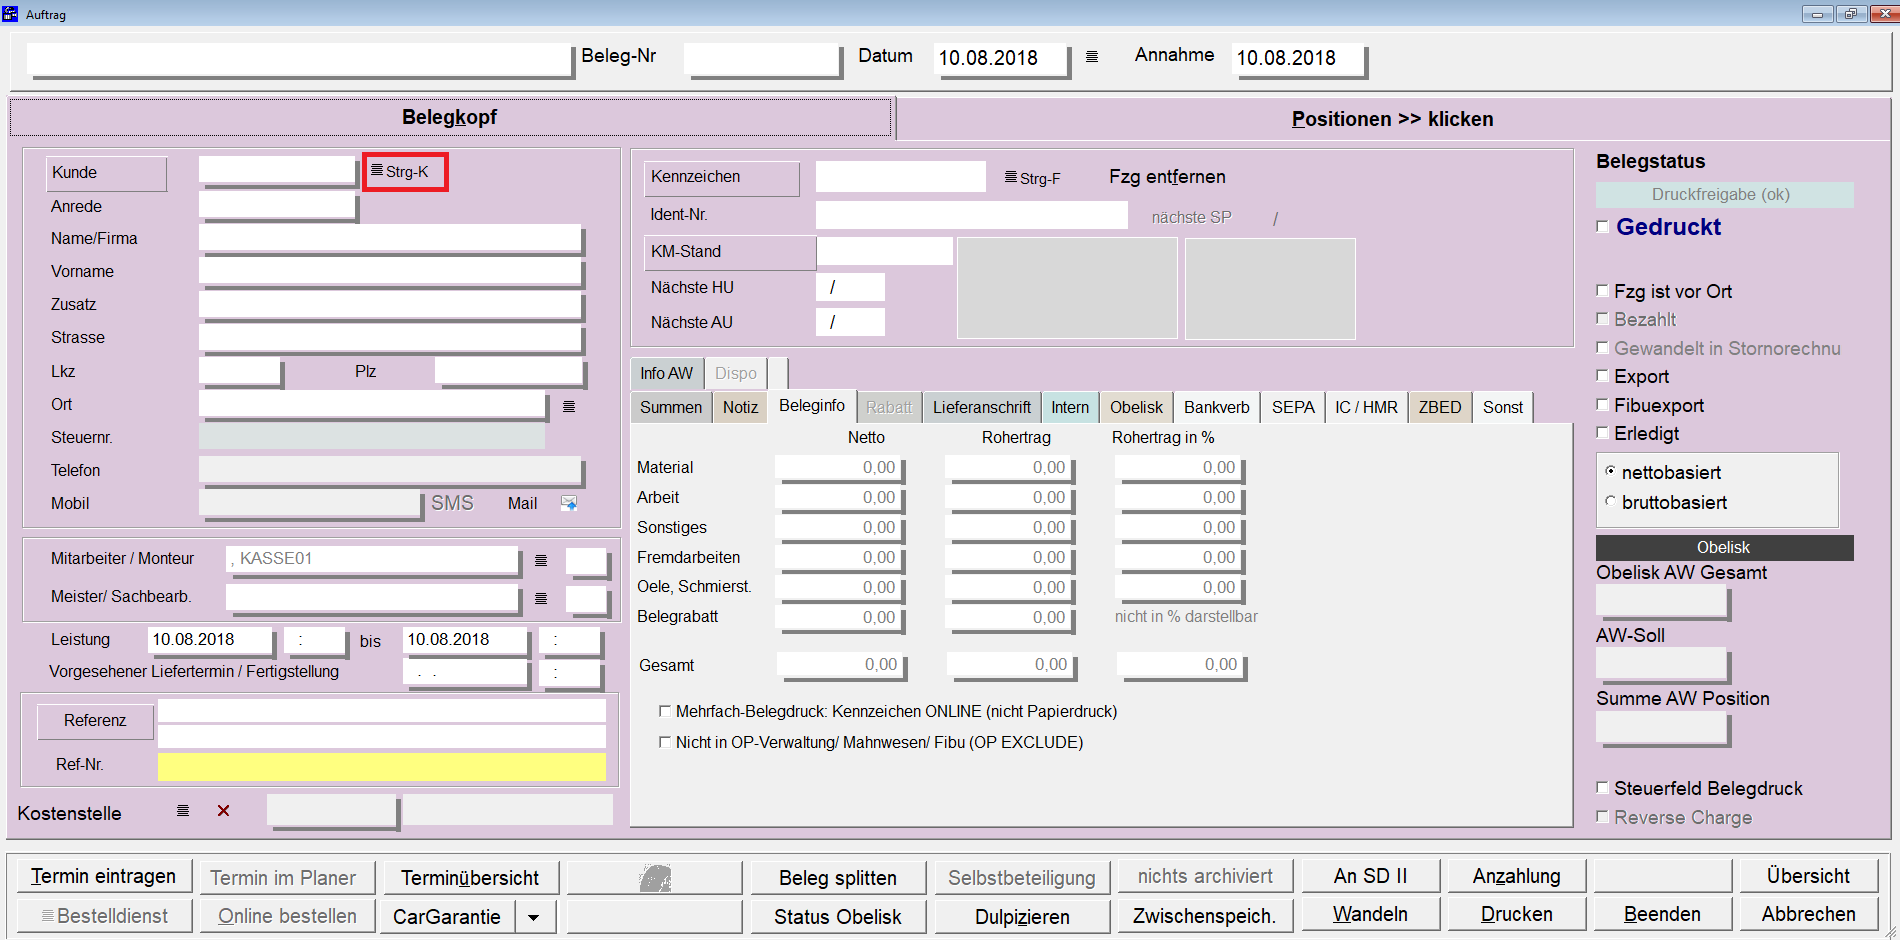The width and height of the screenshot is (1900, 940).
Task: Toggle the Export checkbox
Action: click(1603, 376)
